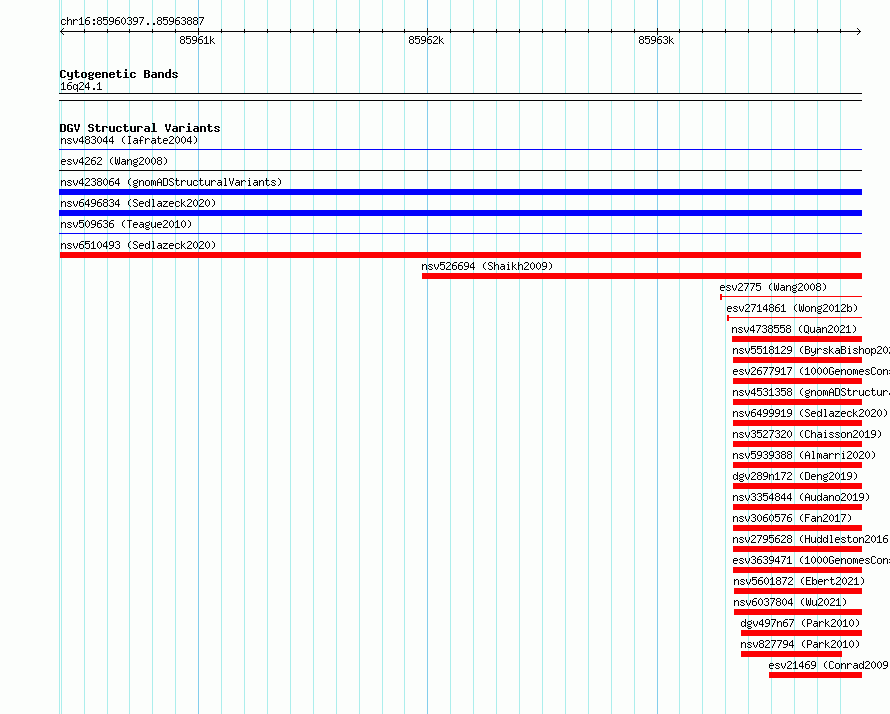Open nsv6037804 (Wu2021) variant
This screenshot has height=714, width=890.
[790, 602]
